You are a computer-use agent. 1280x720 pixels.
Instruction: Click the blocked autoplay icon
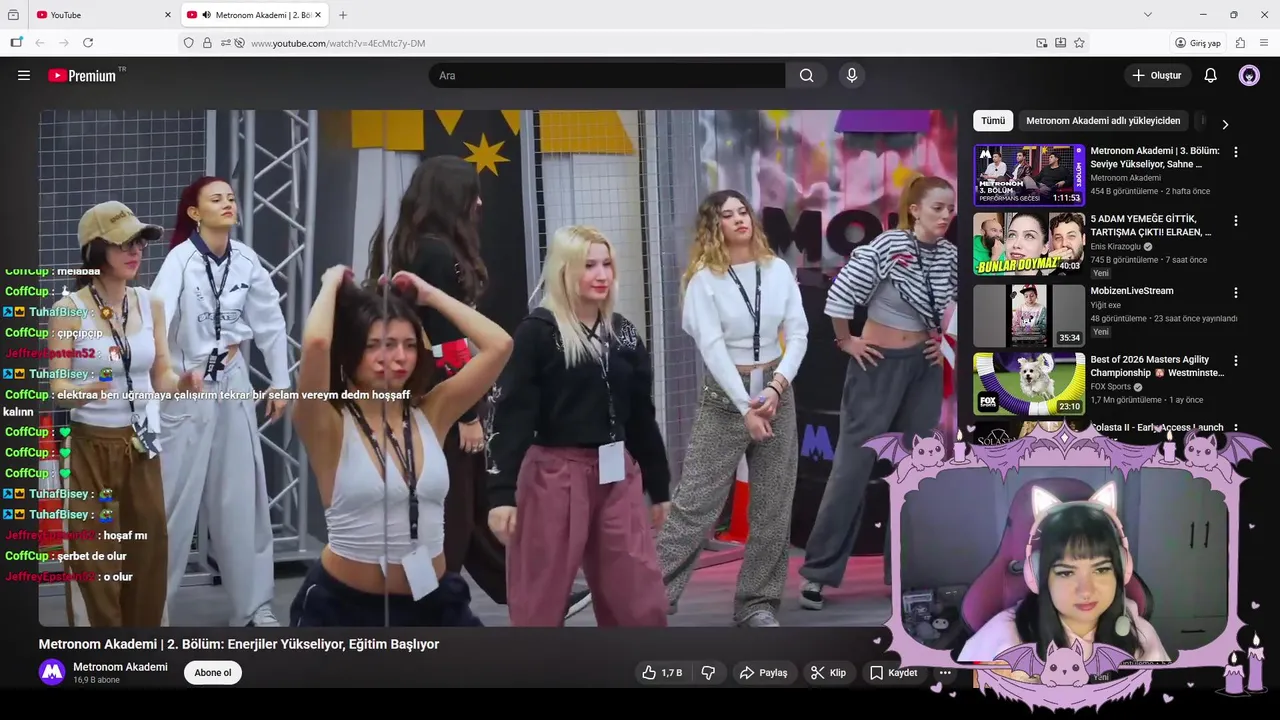coord(239,43)
